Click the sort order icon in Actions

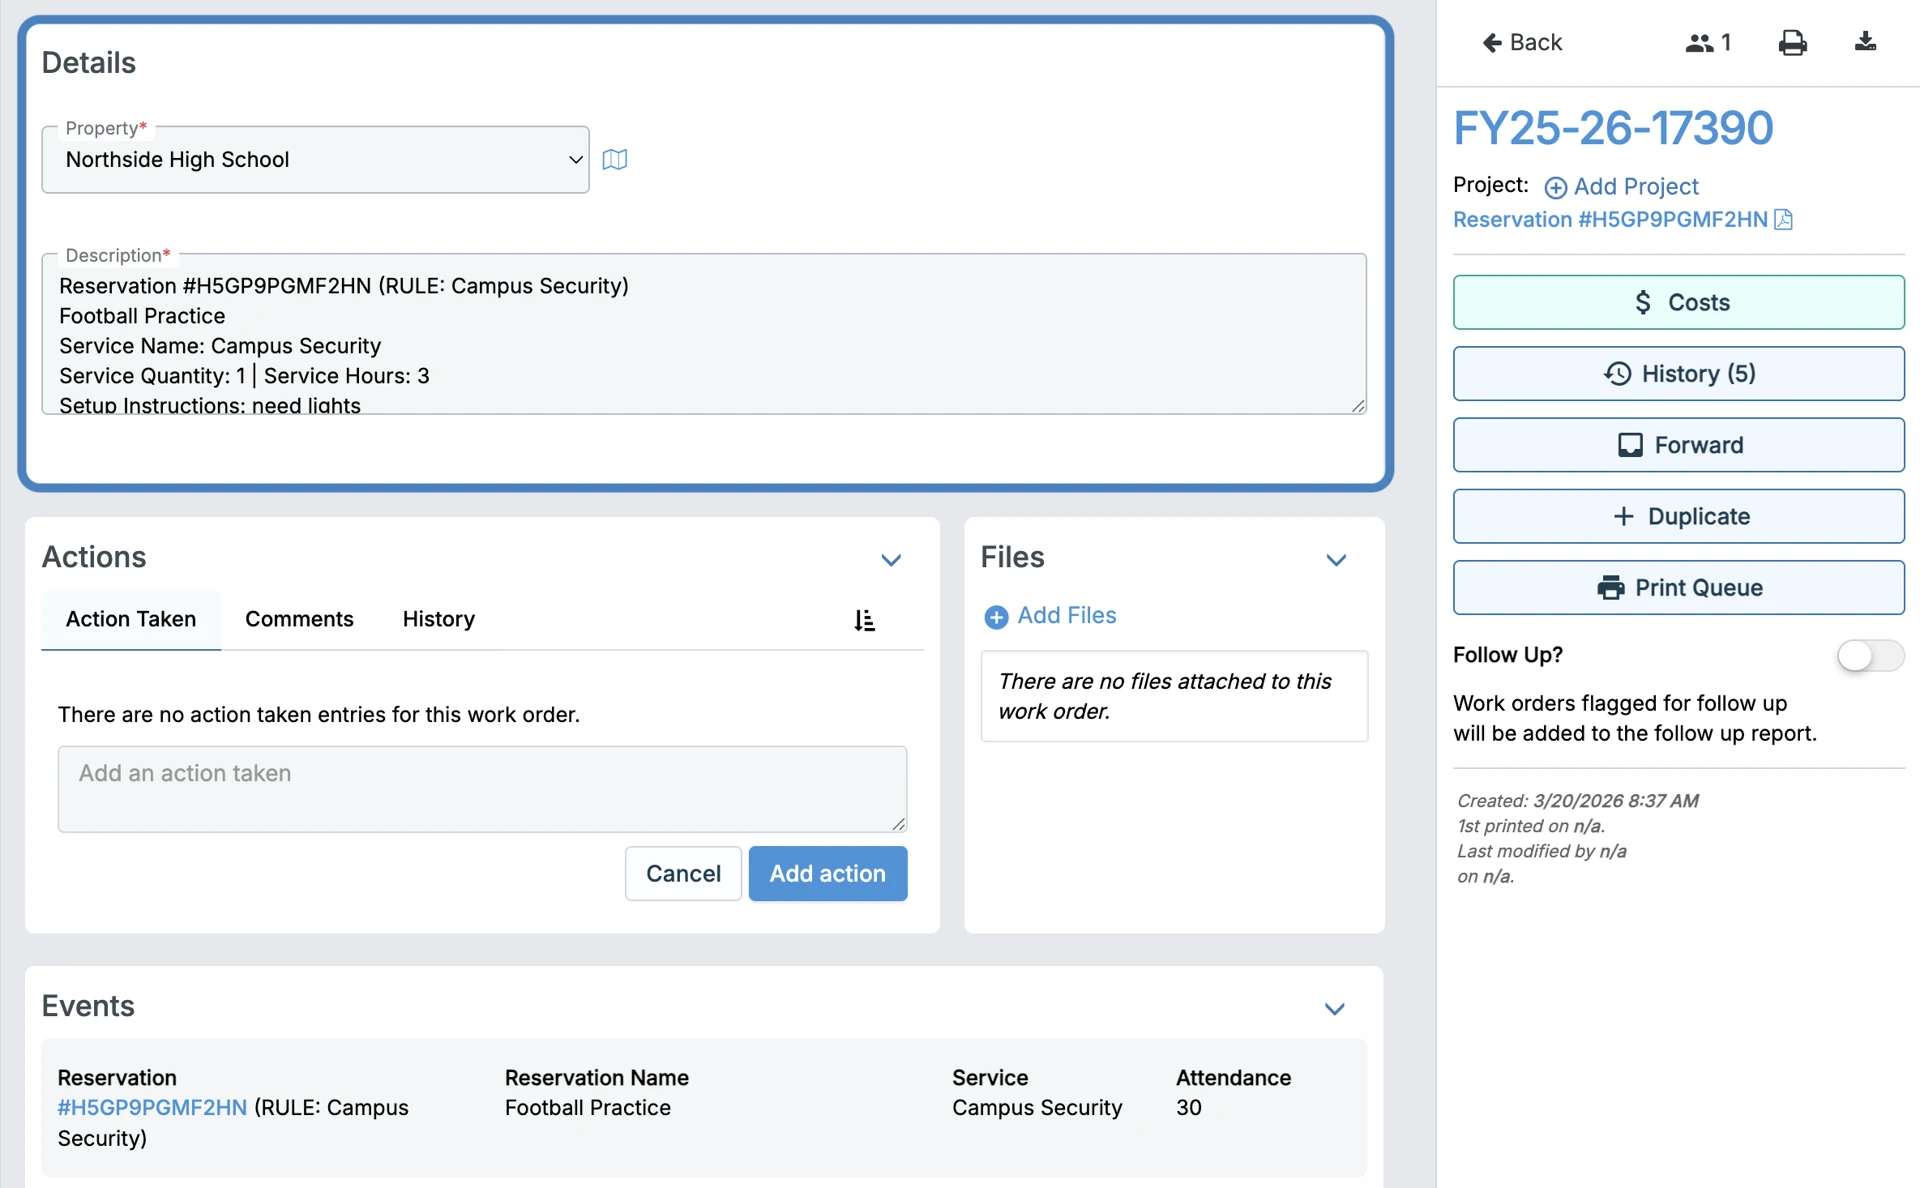865,621
